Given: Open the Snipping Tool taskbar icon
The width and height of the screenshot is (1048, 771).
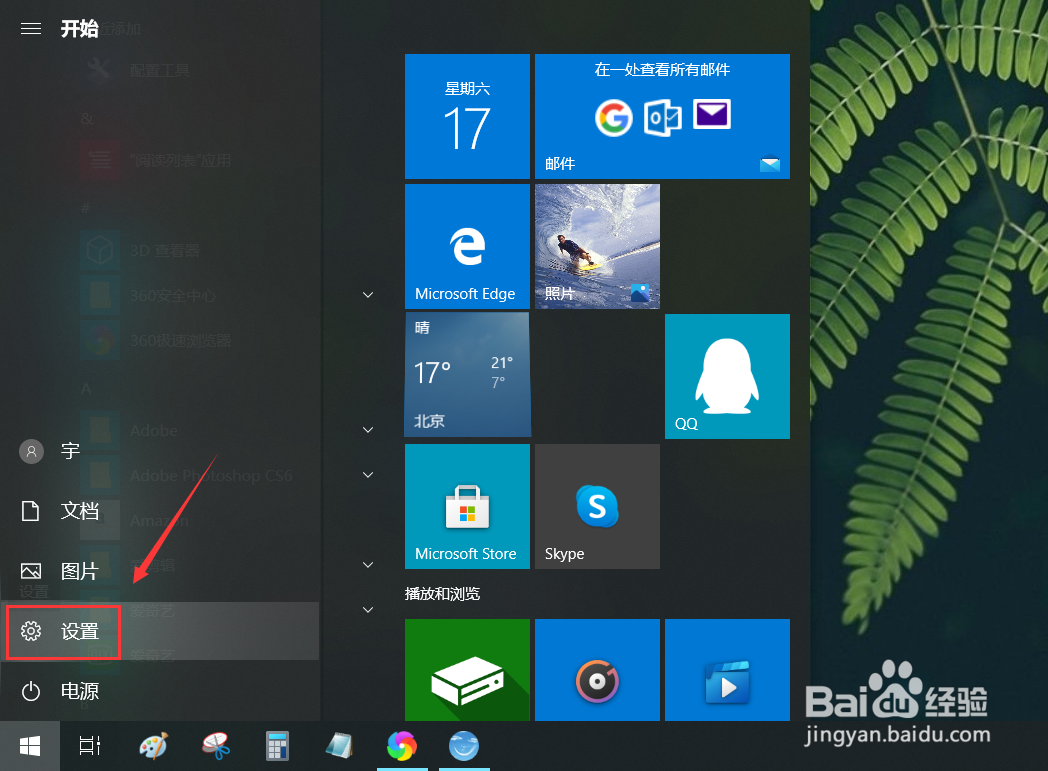Looking at the screenshot, I should coord(215,746).
